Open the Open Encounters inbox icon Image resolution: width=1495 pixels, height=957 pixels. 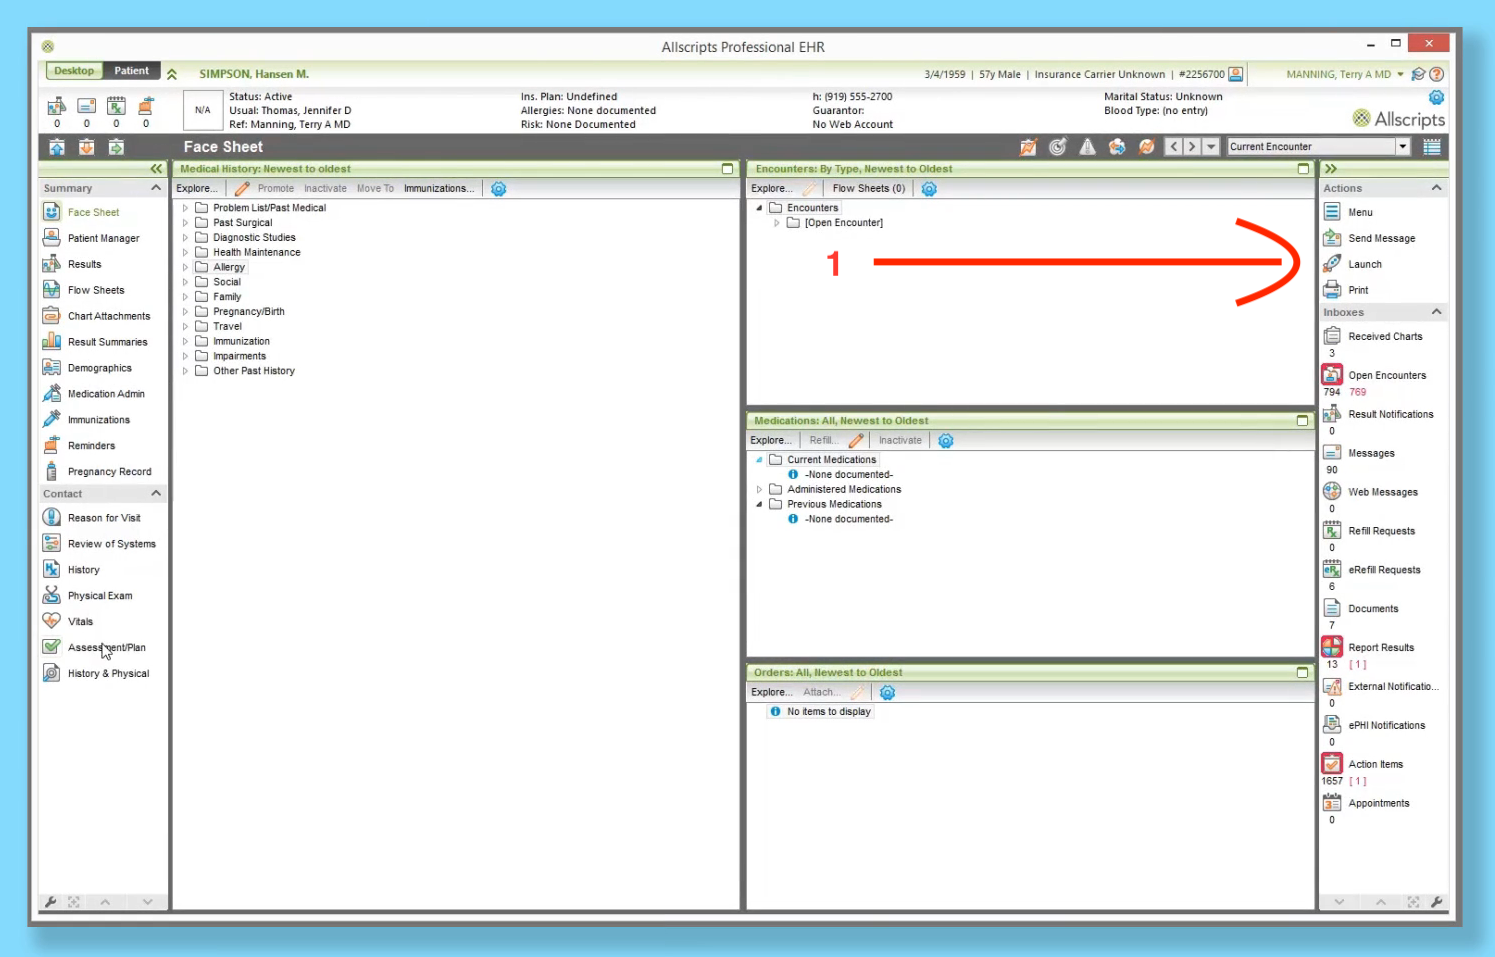click(1332, 375)
